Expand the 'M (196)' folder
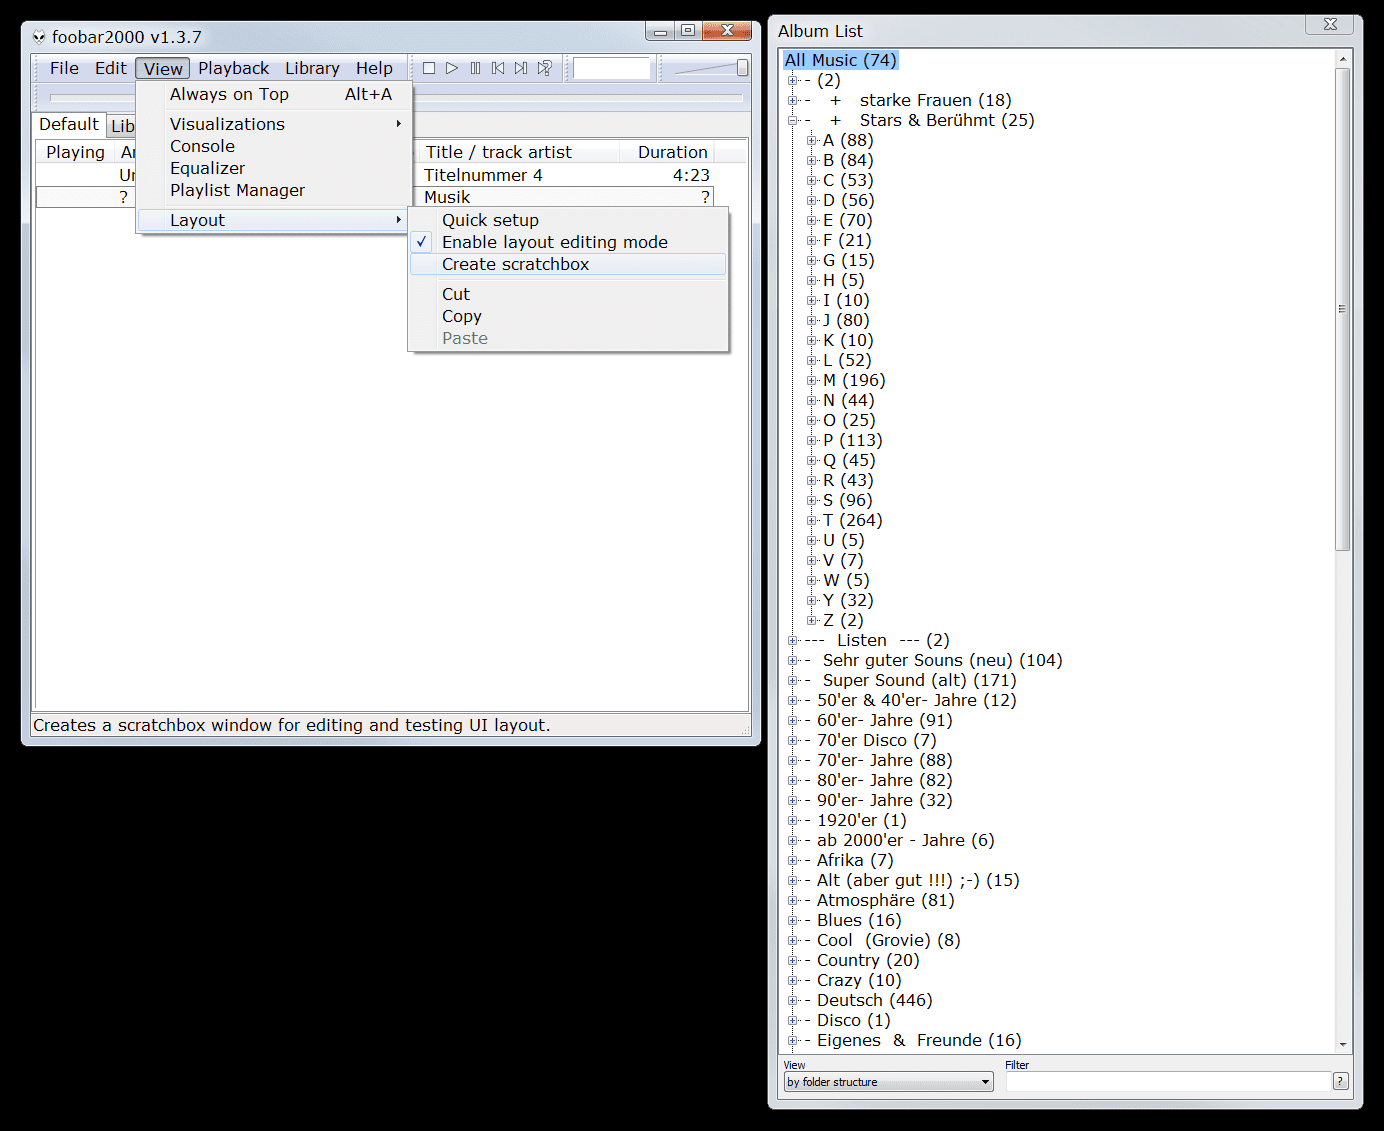The image size is (1384, 1131). click(x=812, y=380)
